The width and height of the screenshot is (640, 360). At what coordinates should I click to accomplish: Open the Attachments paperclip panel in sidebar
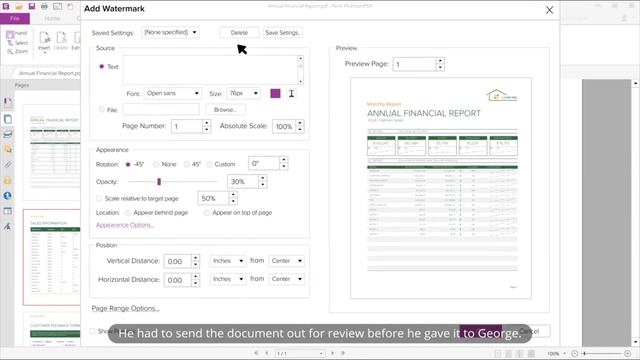click(7, 165)
